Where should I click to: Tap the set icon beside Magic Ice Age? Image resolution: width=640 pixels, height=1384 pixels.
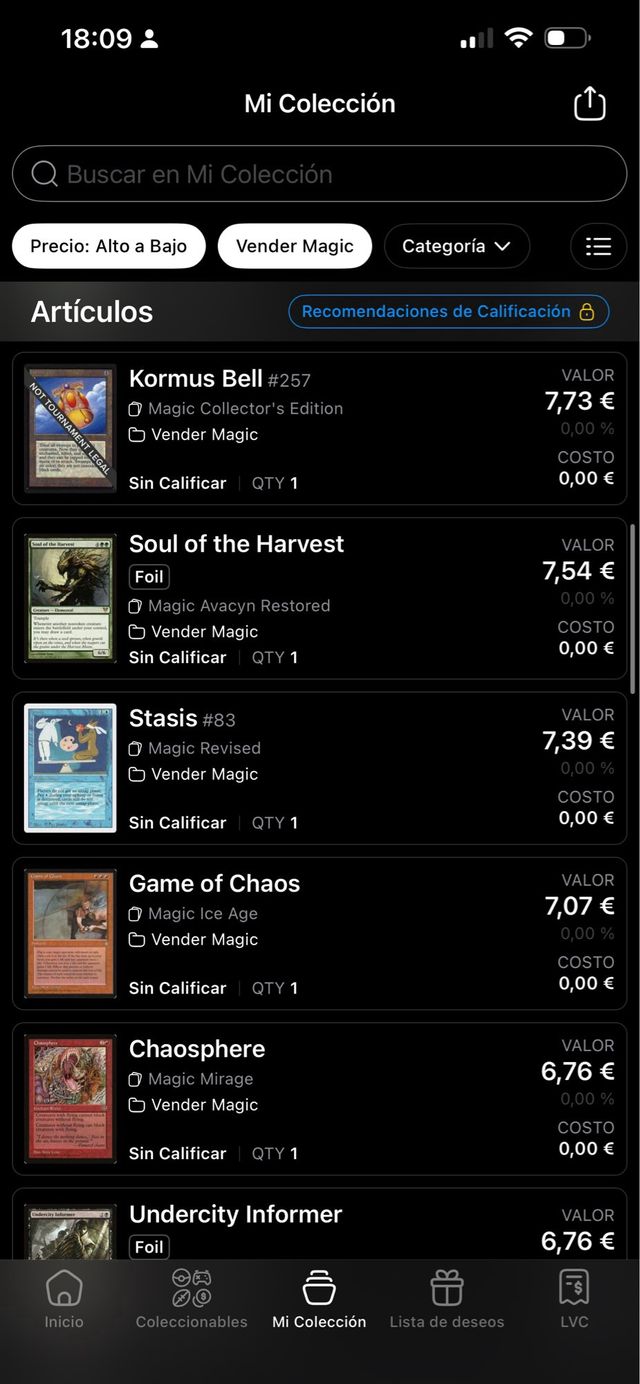(x=136, y=913)
